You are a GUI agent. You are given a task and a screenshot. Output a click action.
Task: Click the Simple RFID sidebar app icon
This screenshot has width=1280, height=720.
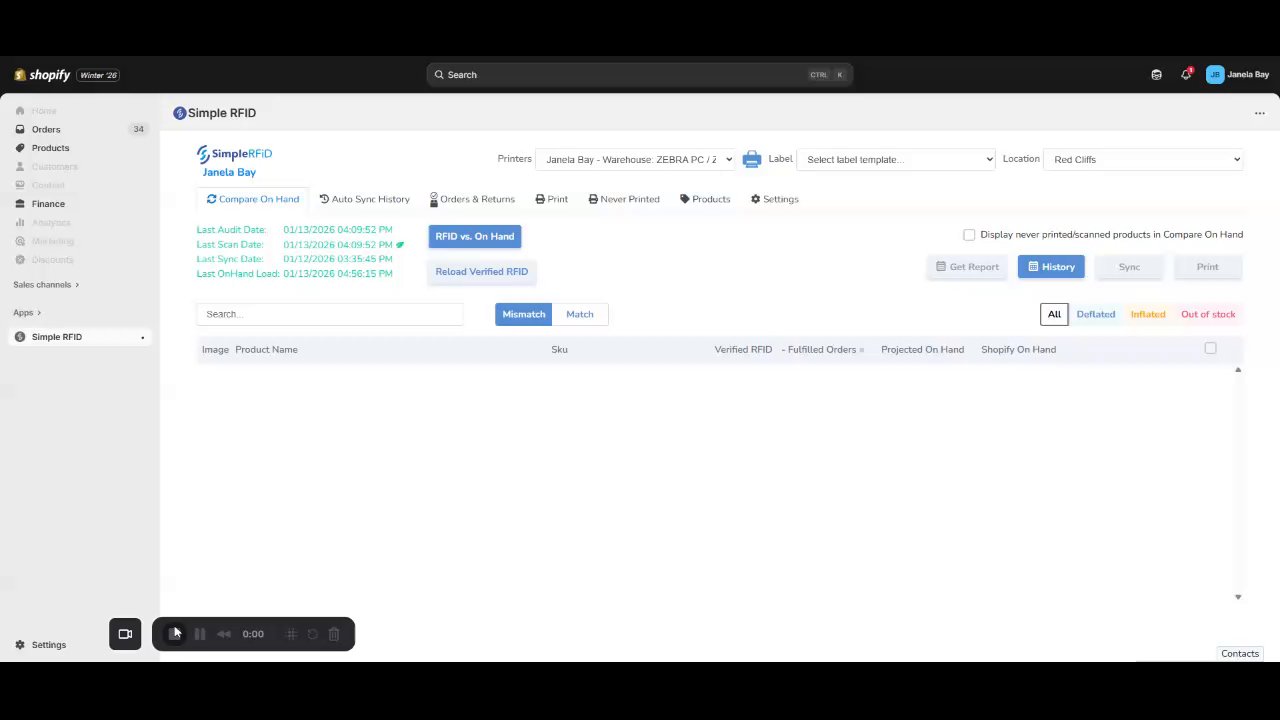point(20,337)
